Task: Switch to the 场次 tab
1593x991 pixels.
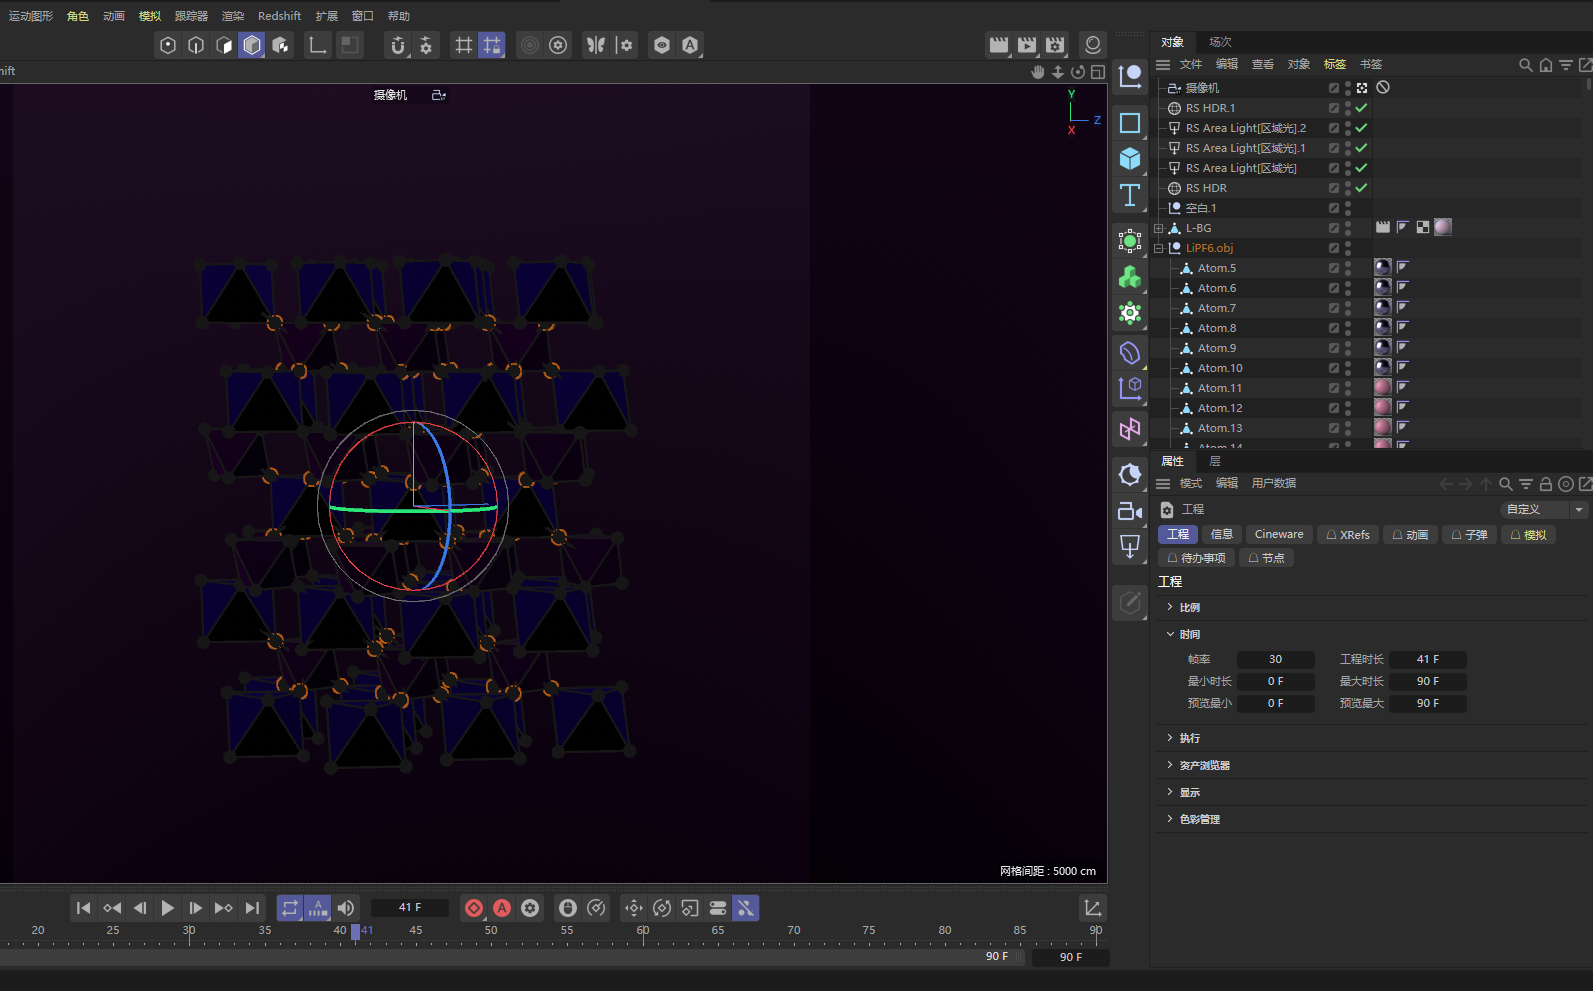Action: 1220,42
